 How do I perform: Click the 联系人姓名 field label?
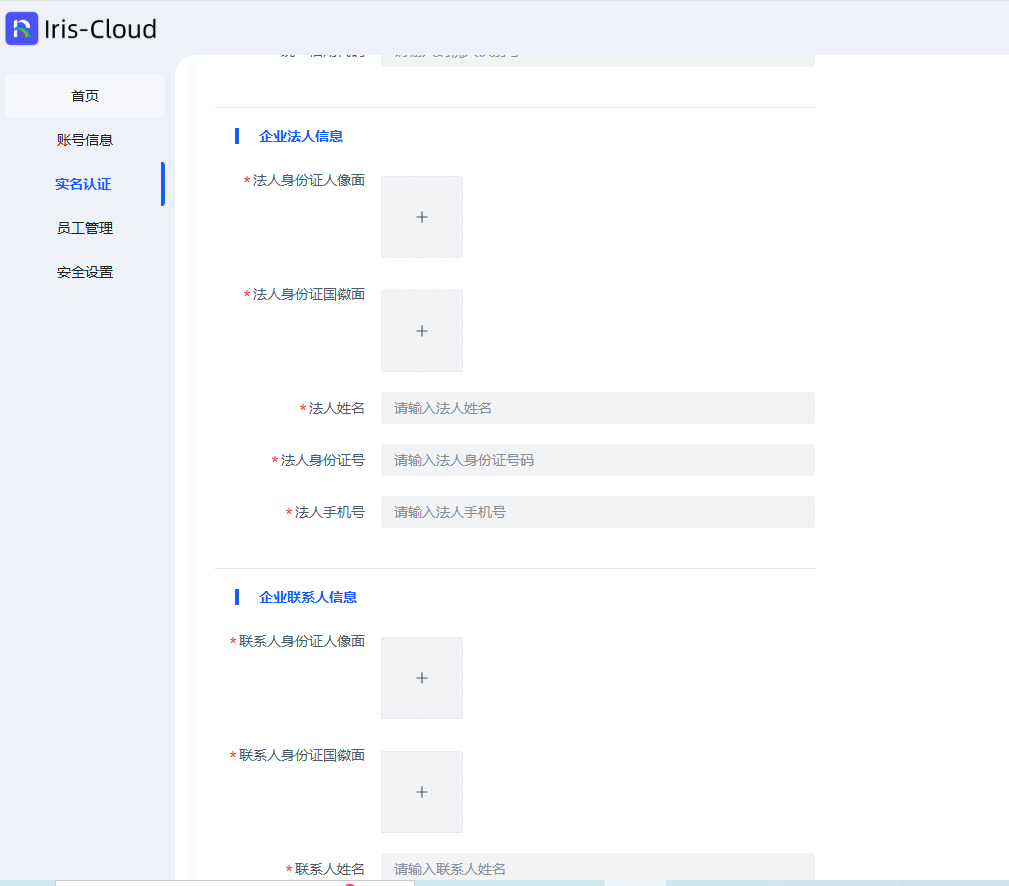[329, 868]
